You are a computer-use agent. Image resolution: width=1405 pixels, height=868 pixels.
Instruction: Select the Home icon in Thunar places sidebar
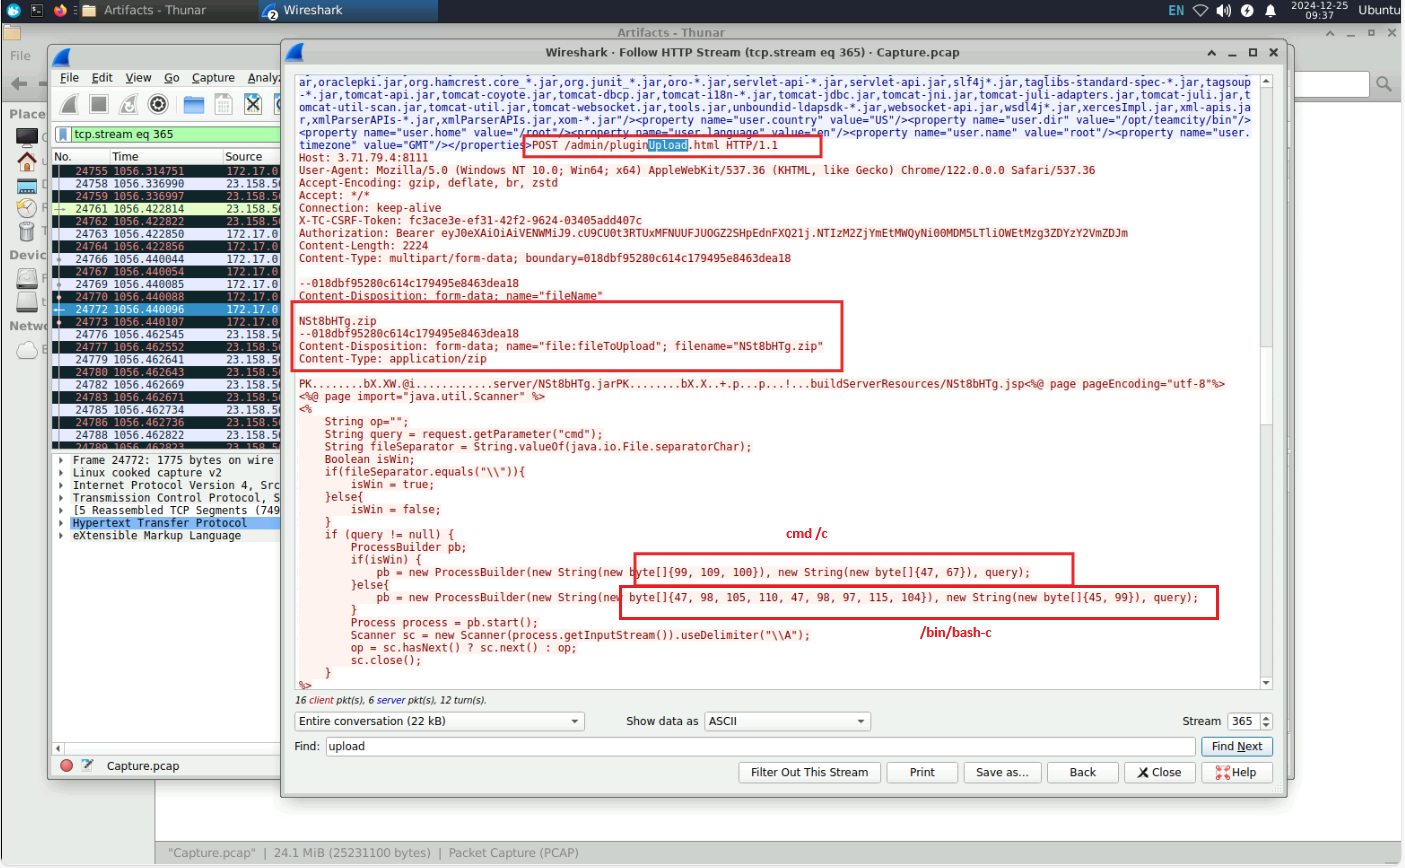pyautogui.click(x=27, y=160)
